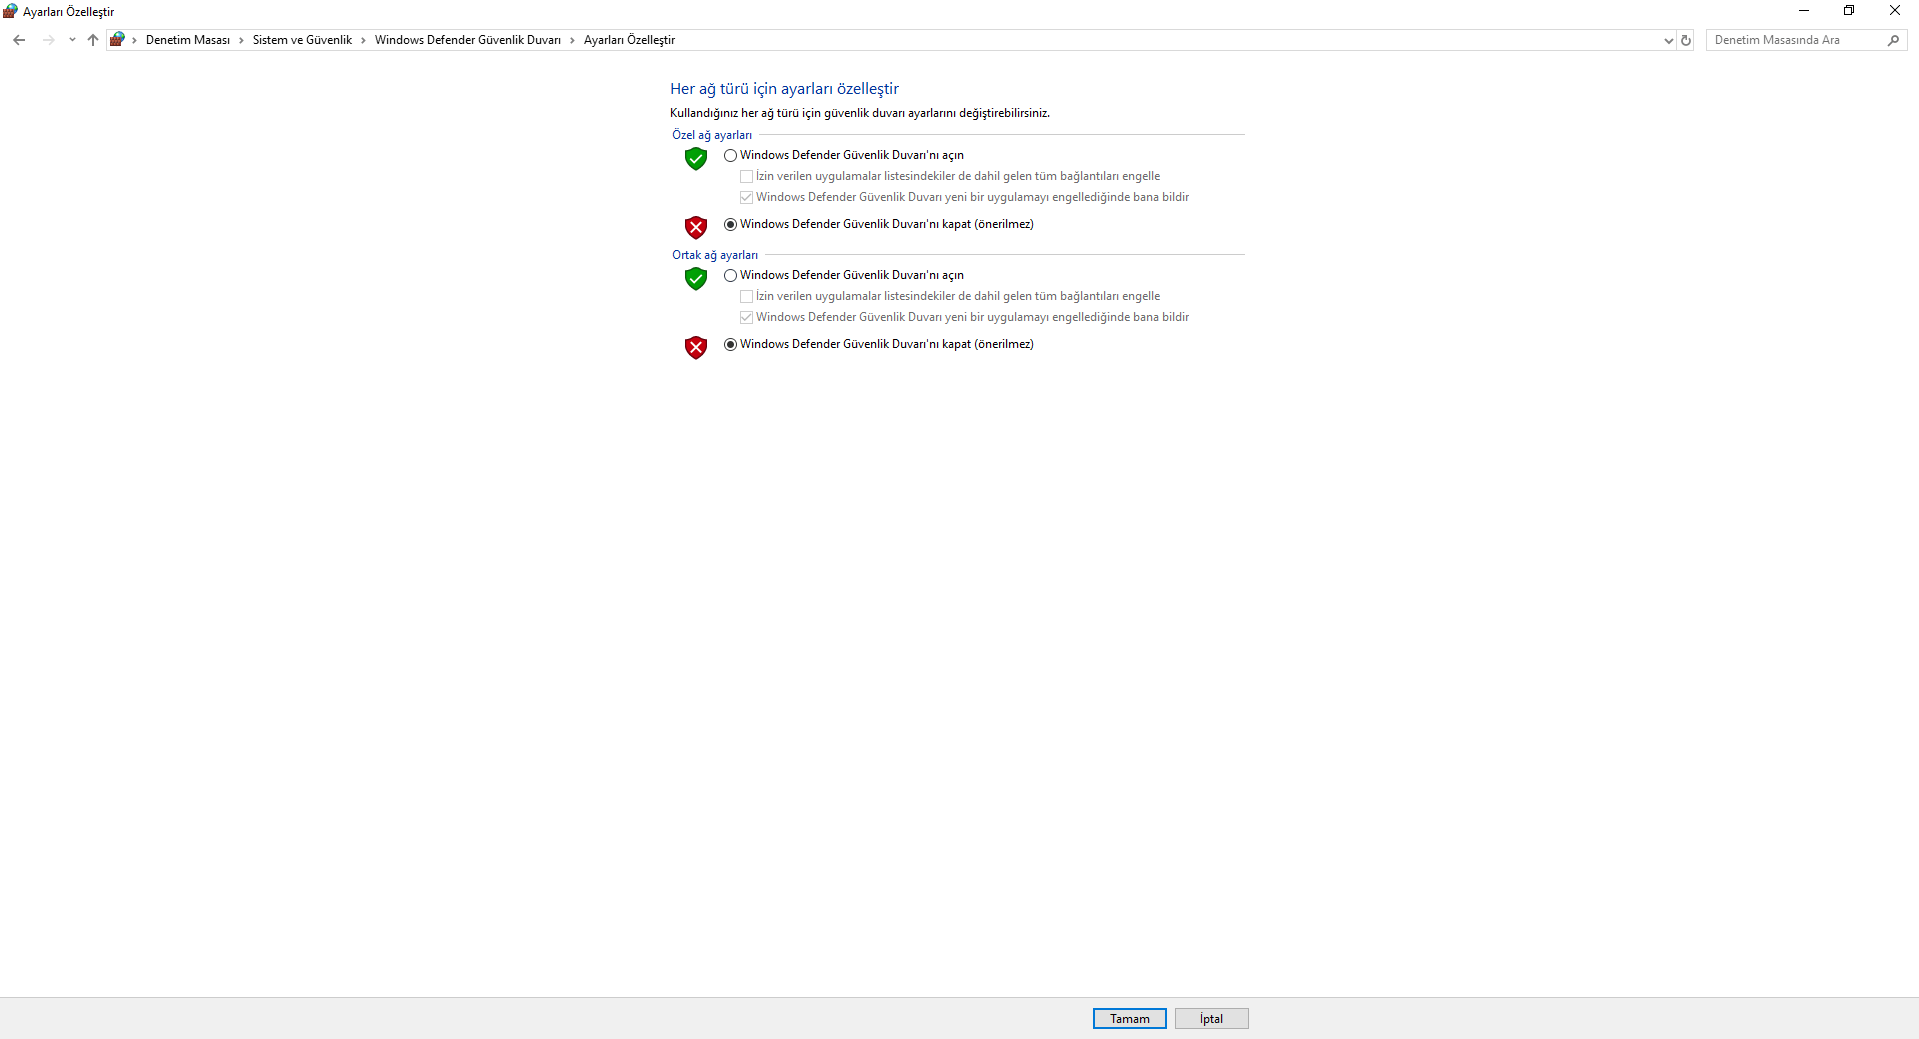
Task: Click the forward navigation arrow
Action: pyautogui.click(x=48, y=40)
